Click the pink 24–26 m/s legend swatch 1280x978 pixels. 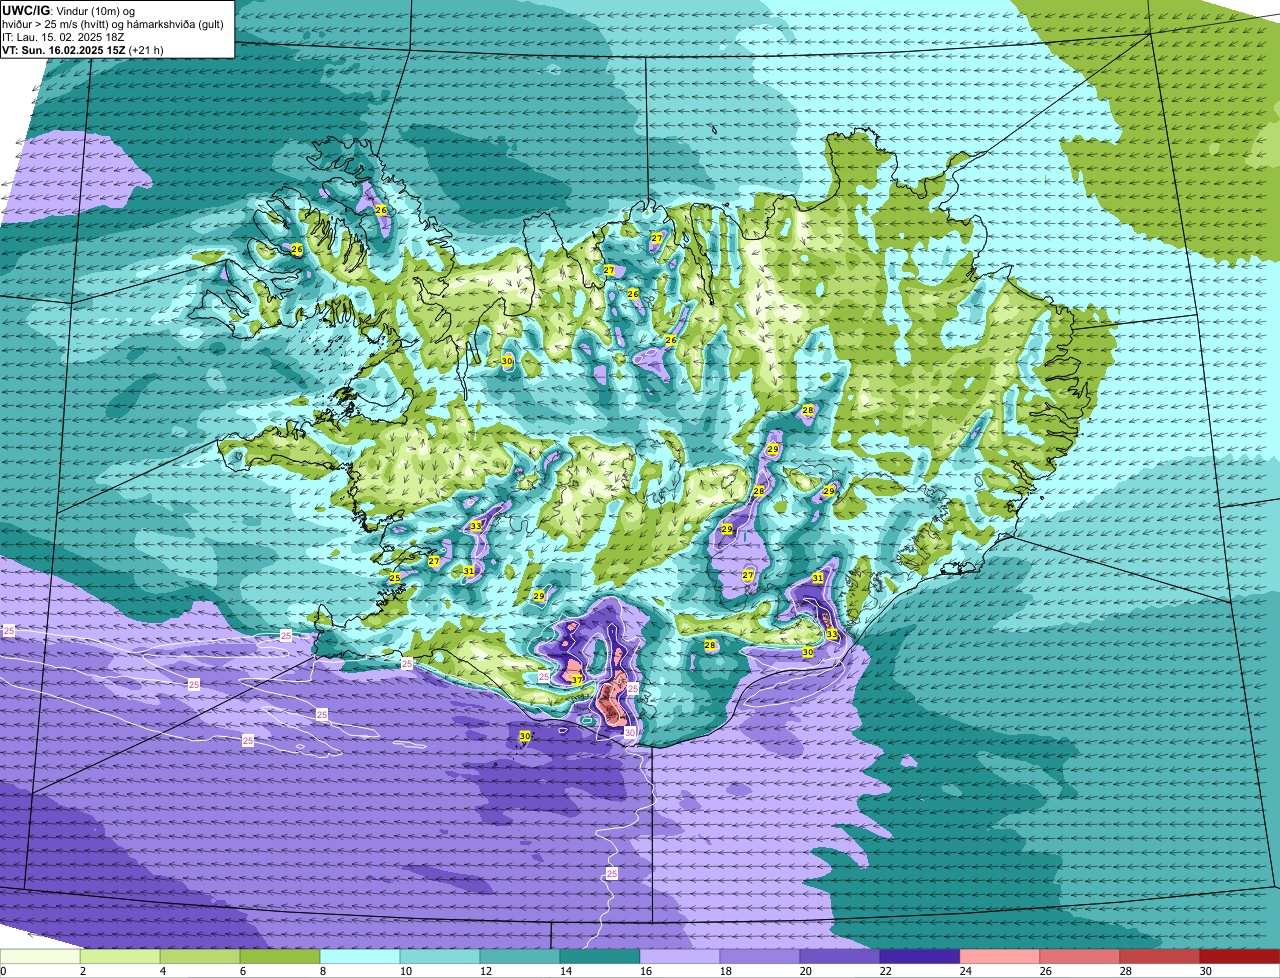(1000, 956)
